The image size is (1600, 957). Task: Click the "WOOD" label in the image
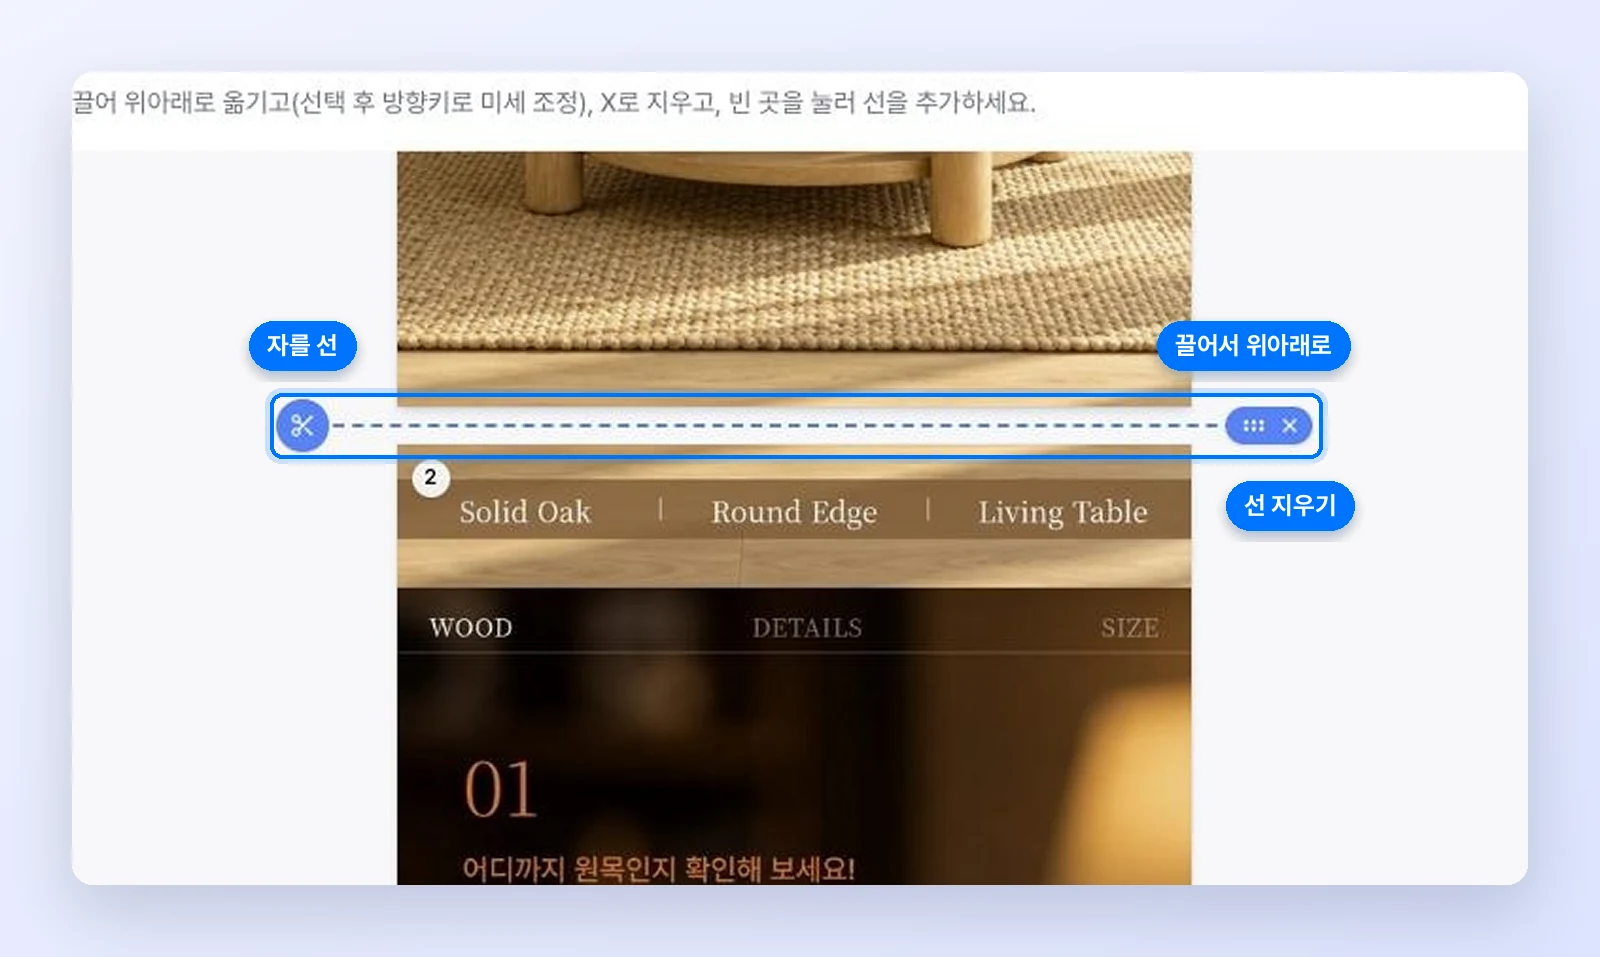471,628
